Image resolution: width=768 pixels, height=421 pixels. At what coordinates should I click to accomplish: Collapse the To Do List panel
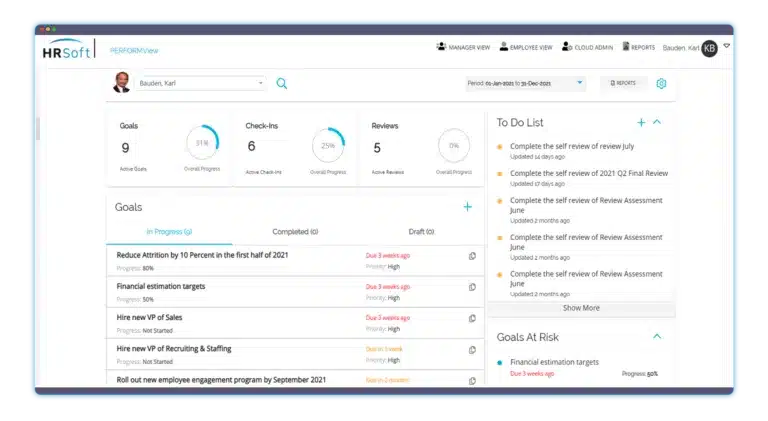pyautogui.click(x=657, y=122)
